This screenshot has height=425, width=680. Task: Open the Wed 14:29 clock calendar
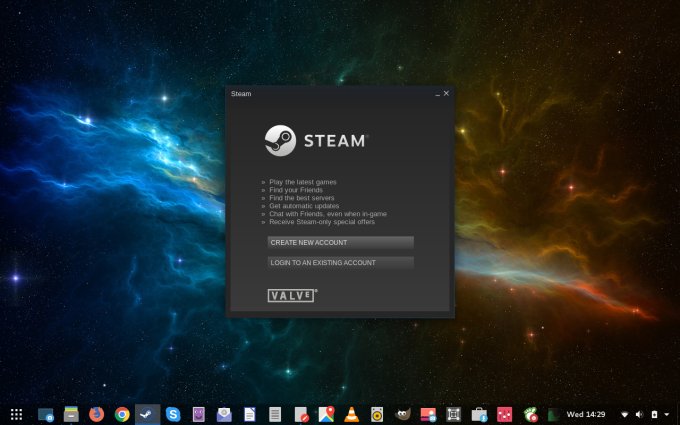[585, 414]
